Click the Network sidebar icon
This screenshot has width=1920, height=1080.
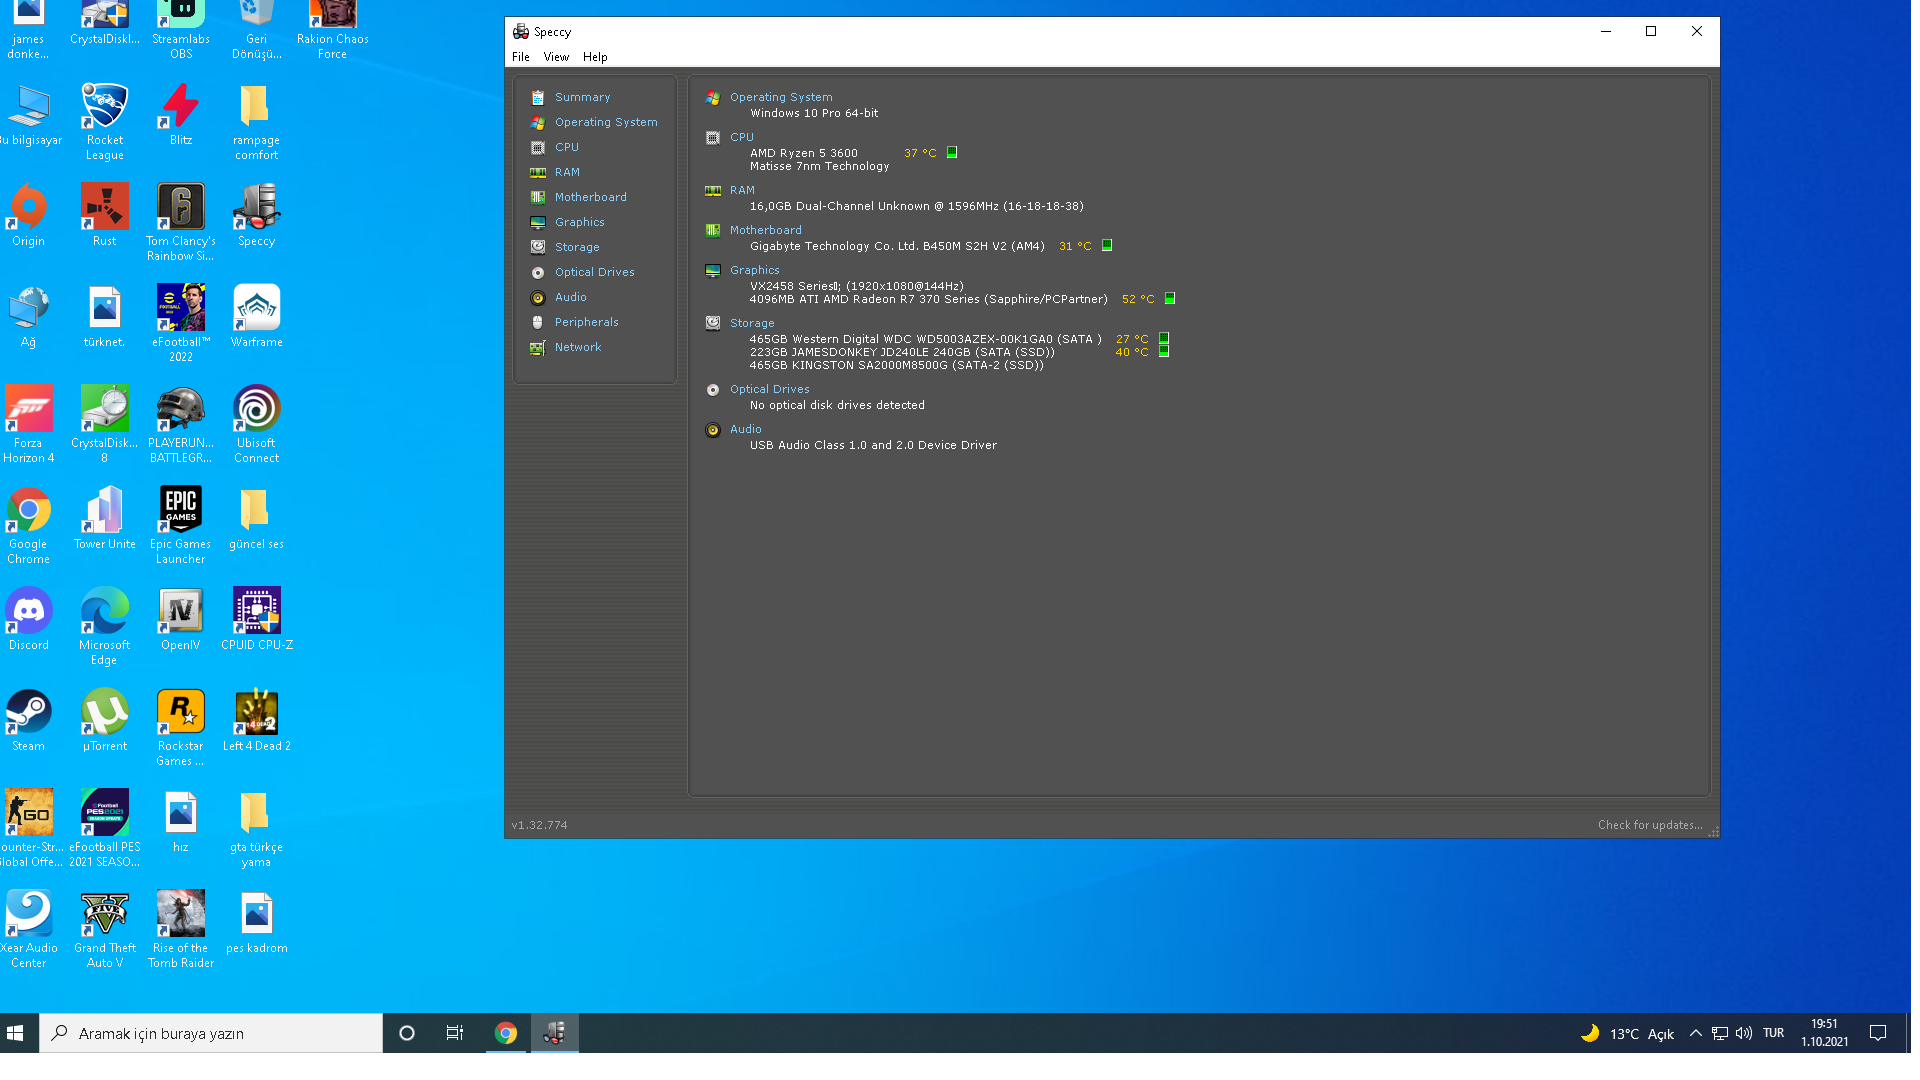pos(537,347)
